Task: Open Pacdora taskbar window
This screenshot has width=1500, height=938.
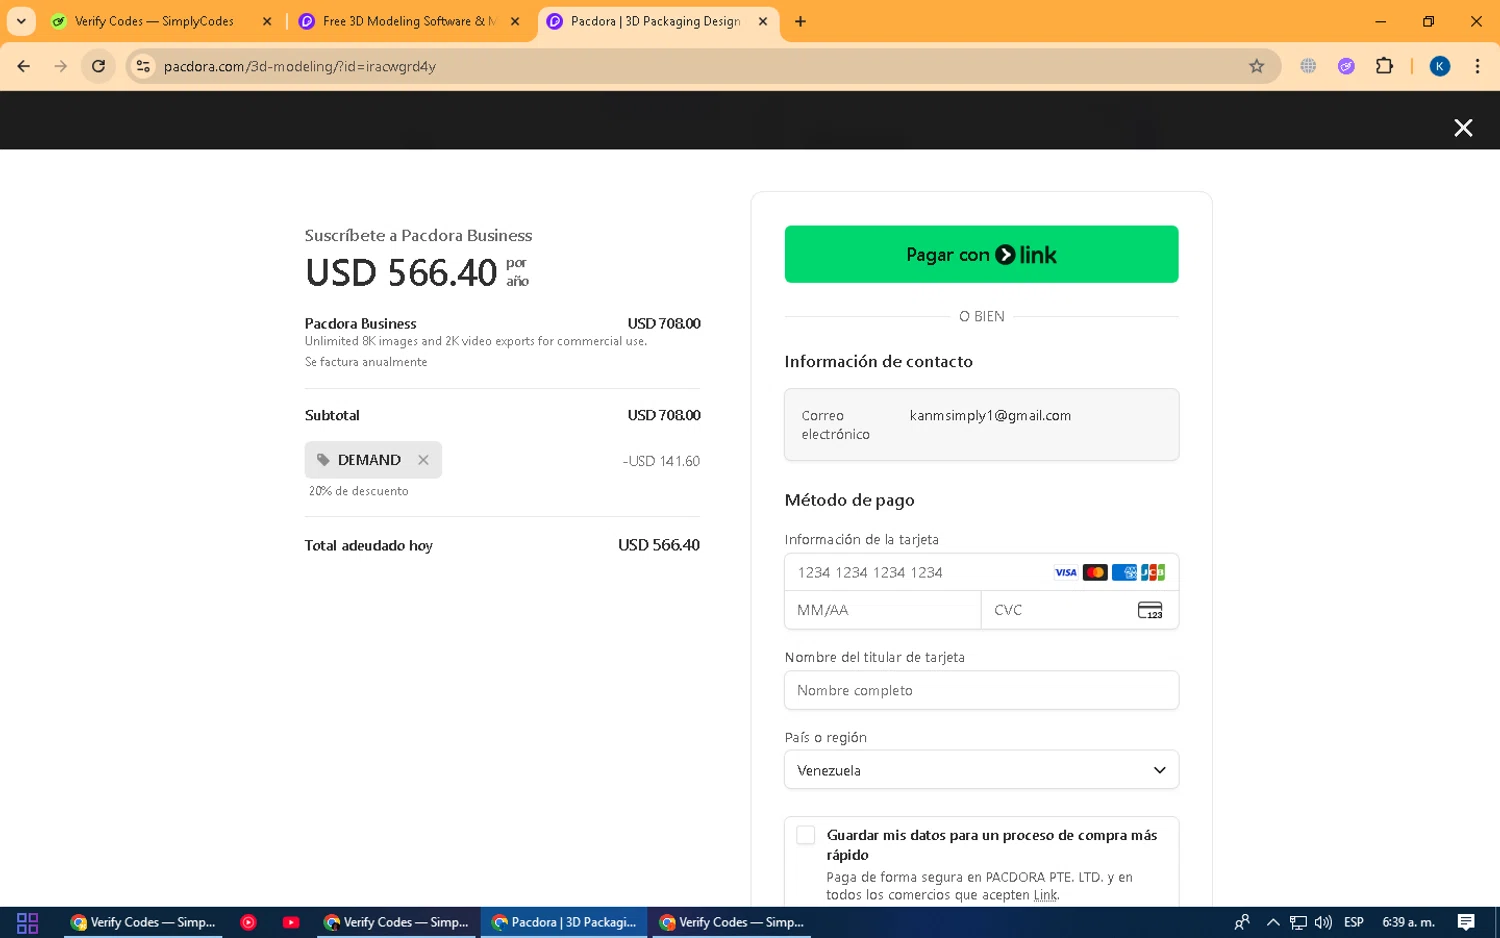Action: [565, 922]
